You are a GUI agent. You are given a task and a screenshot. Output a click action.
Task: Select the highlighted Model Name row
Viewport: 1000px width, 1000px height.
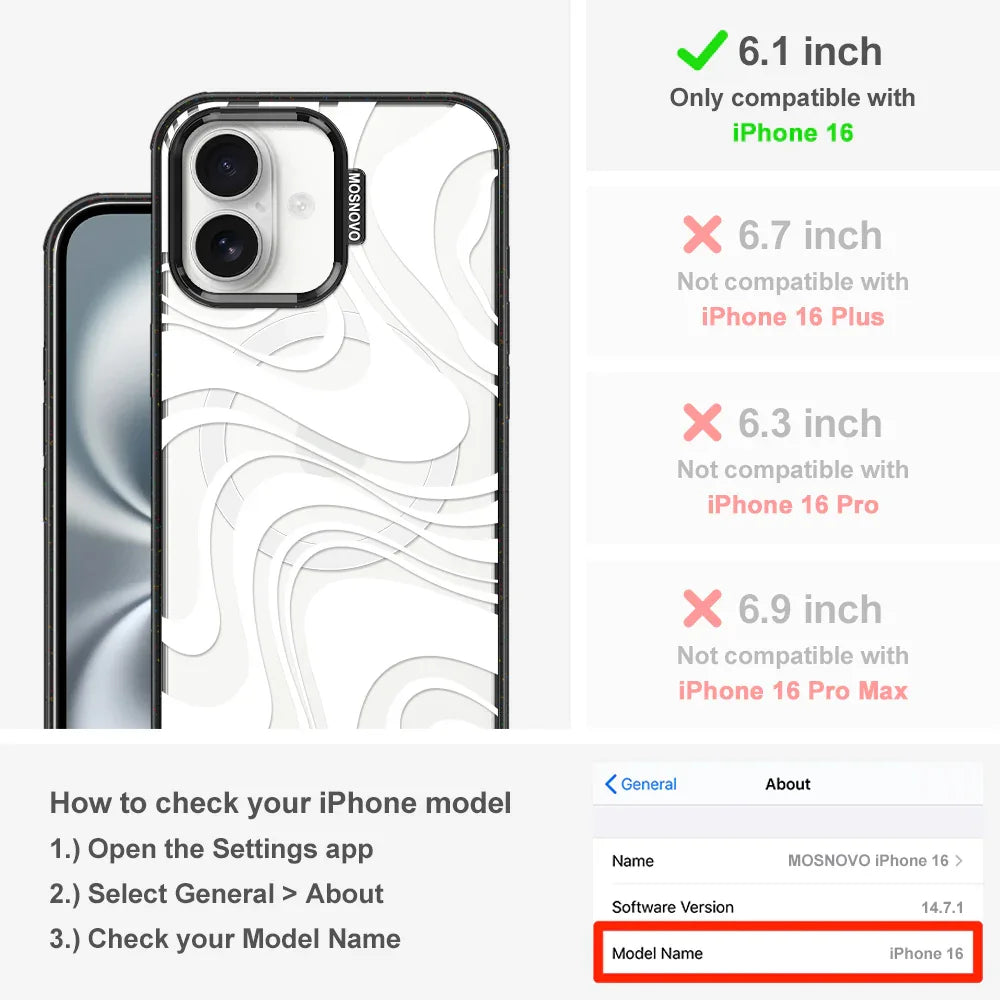click(788, 953)
